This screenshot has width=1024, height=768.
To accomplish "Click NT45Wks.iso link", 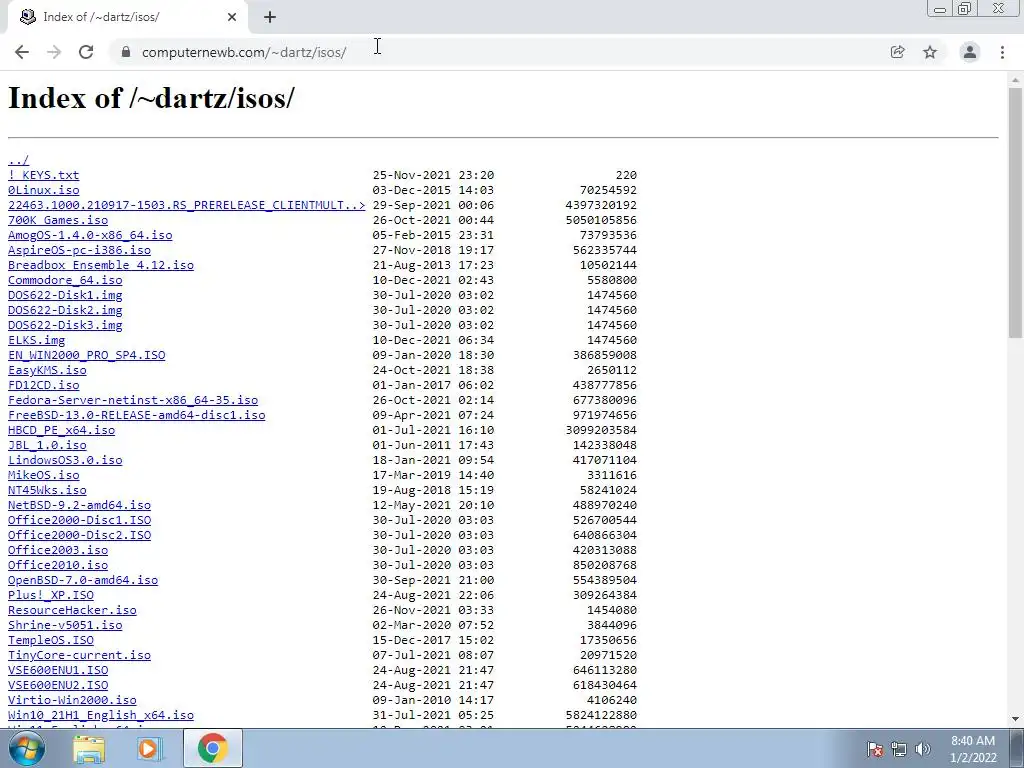I will (x=47, y=490).
